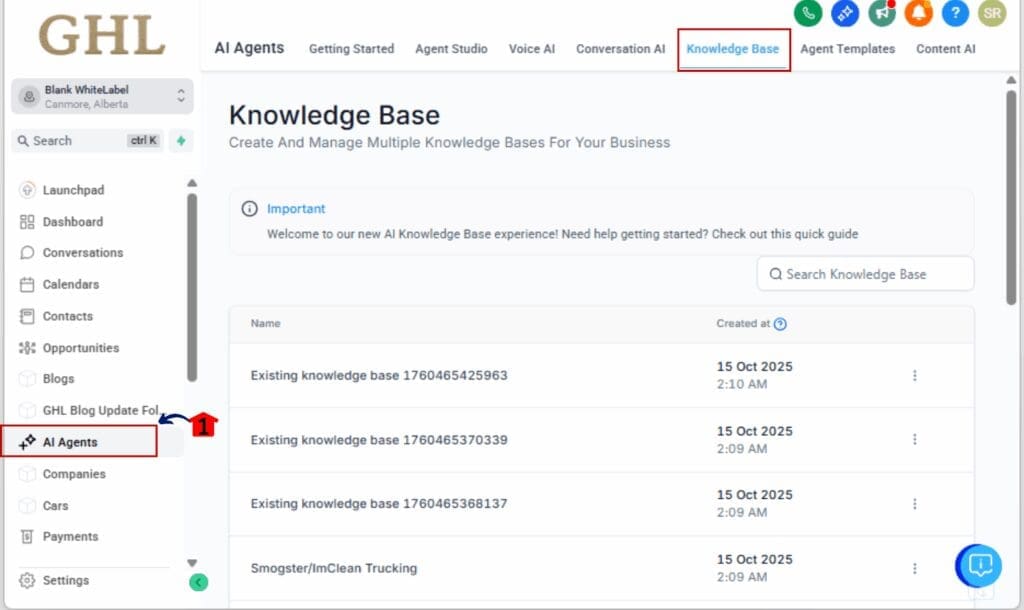Open the chat widget bubble

(978, 565)
